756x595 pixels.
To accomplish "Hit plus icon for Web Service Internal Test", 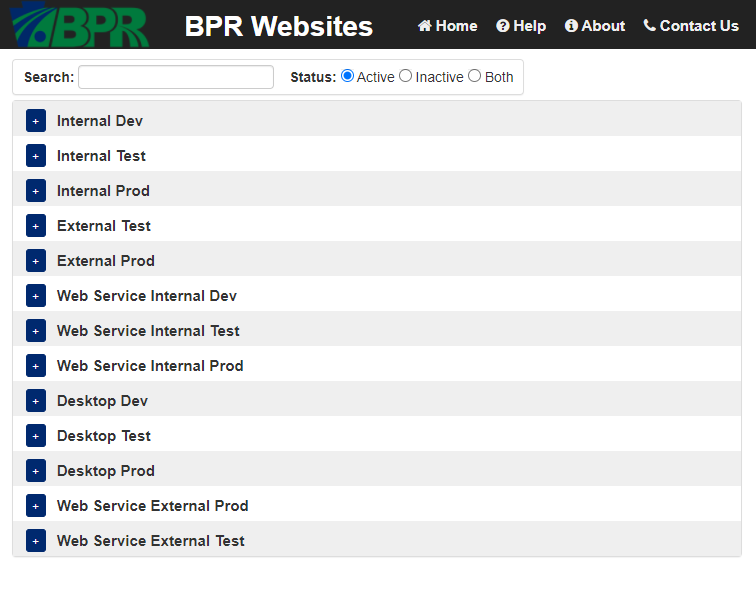I will (36, 331).
